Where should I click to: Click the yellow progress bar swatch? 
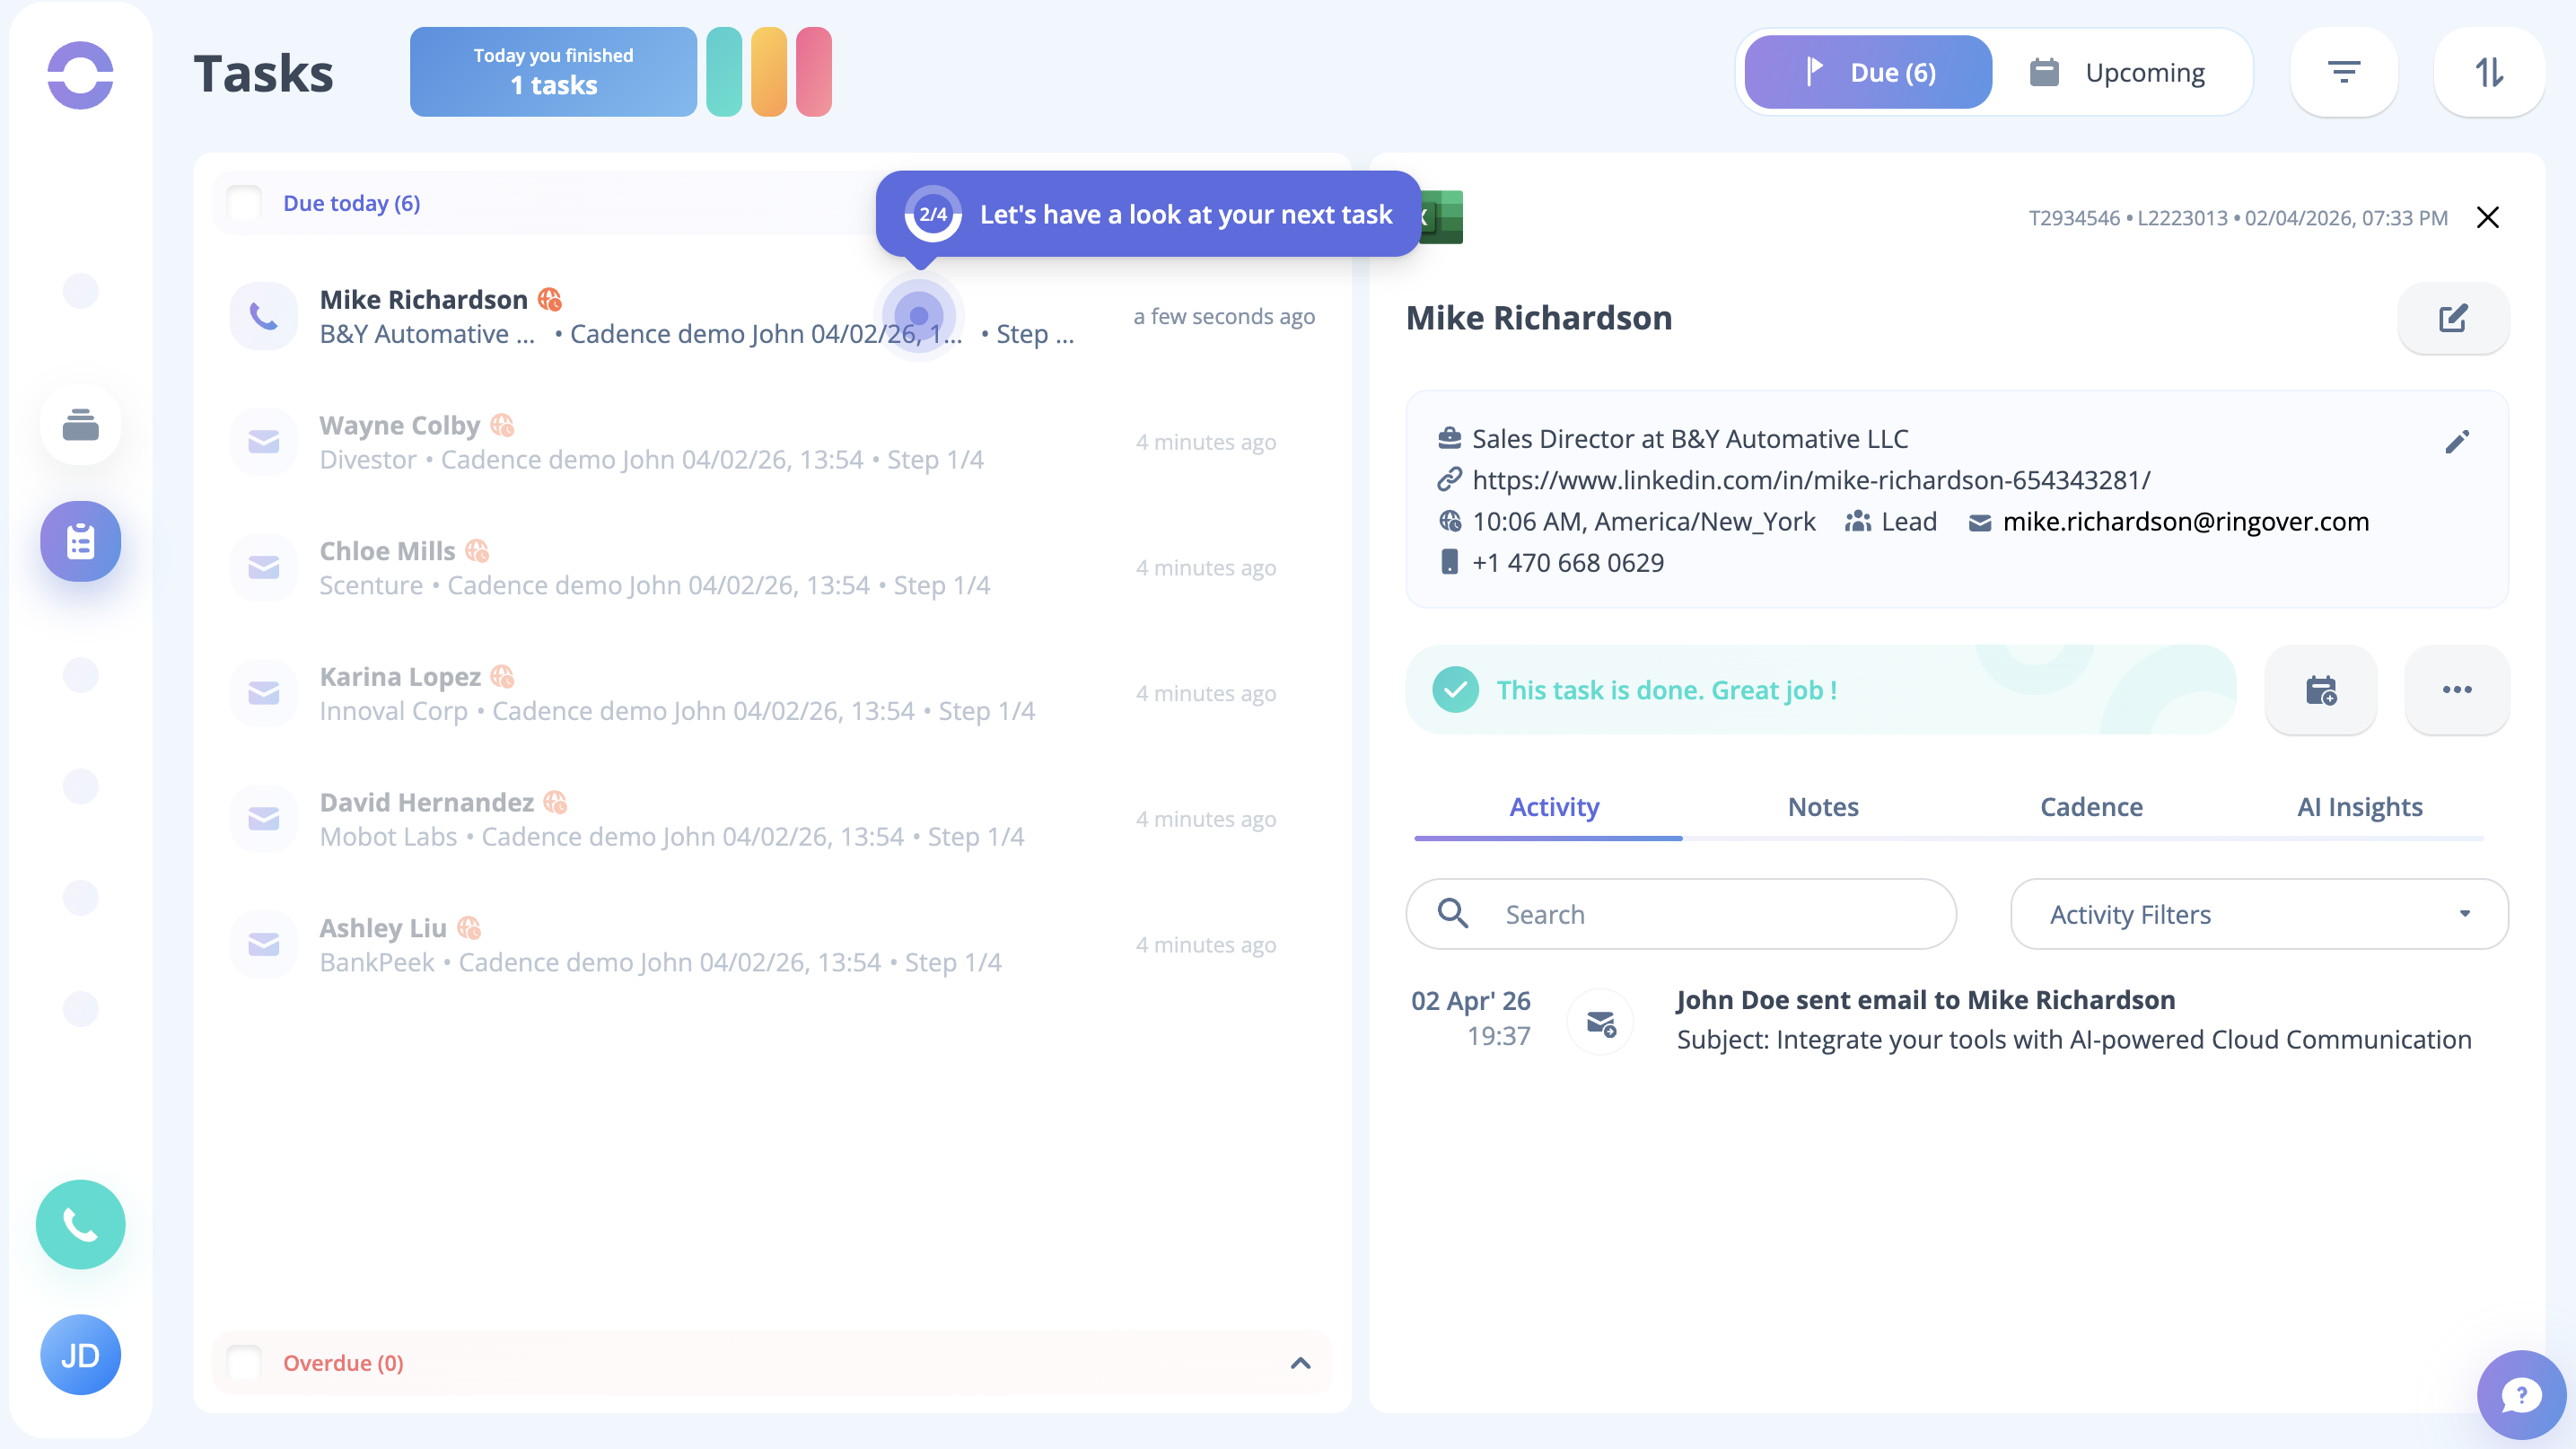click(x=768, y=72)
